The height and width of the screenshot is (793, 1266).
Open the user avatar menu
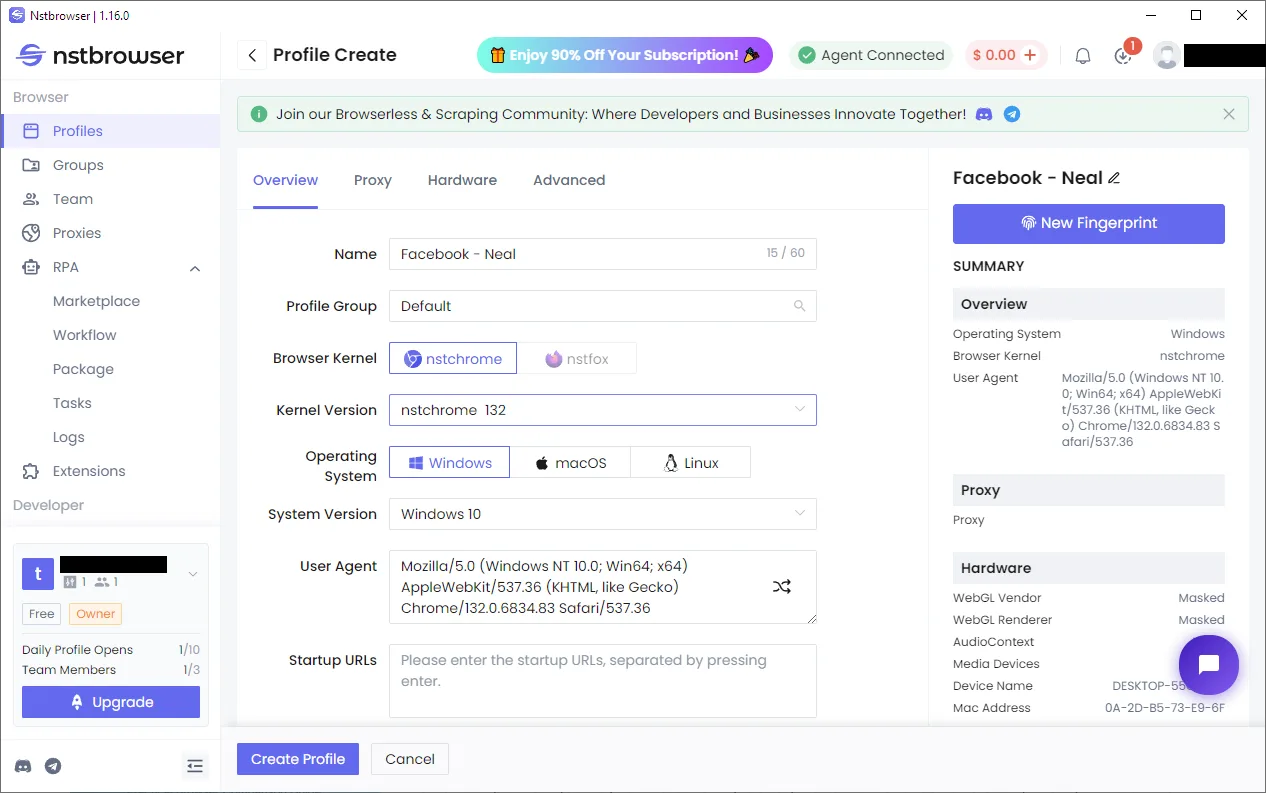(1167, 55)
